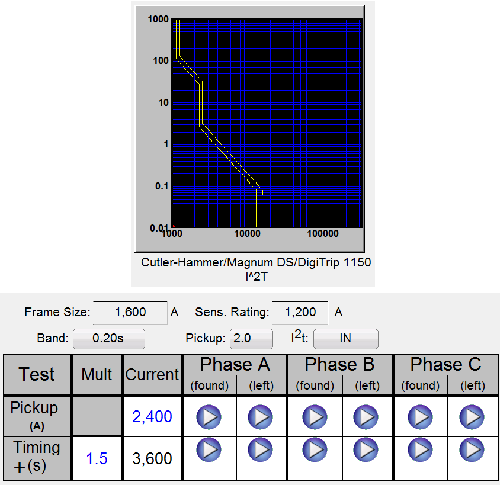Run Pickup test Phase C found
Image resolution: width=500 pixels, height=485 pixels.
click(x=420, y=417)
